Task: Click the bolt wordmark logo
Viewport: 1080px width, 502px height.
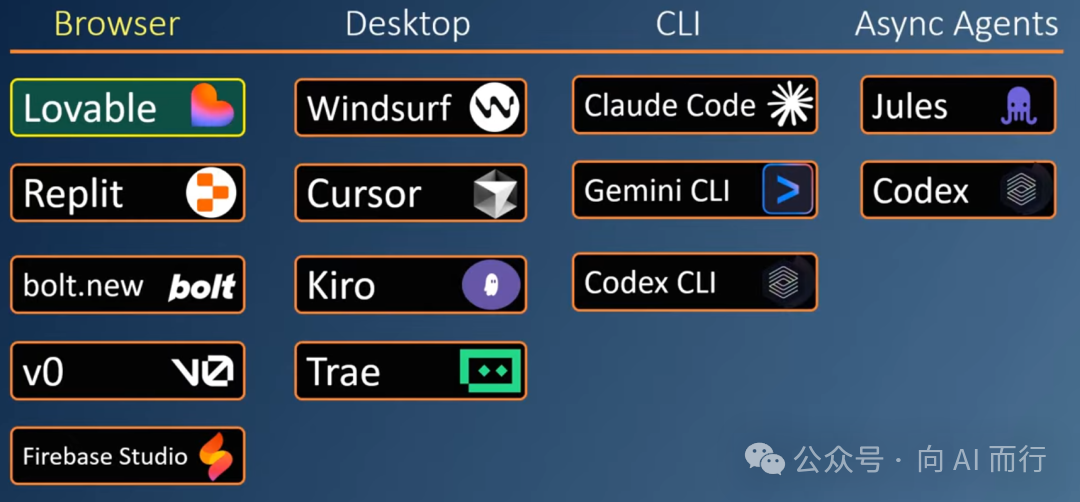Action: pyautogui.click(x=202, y=286)
